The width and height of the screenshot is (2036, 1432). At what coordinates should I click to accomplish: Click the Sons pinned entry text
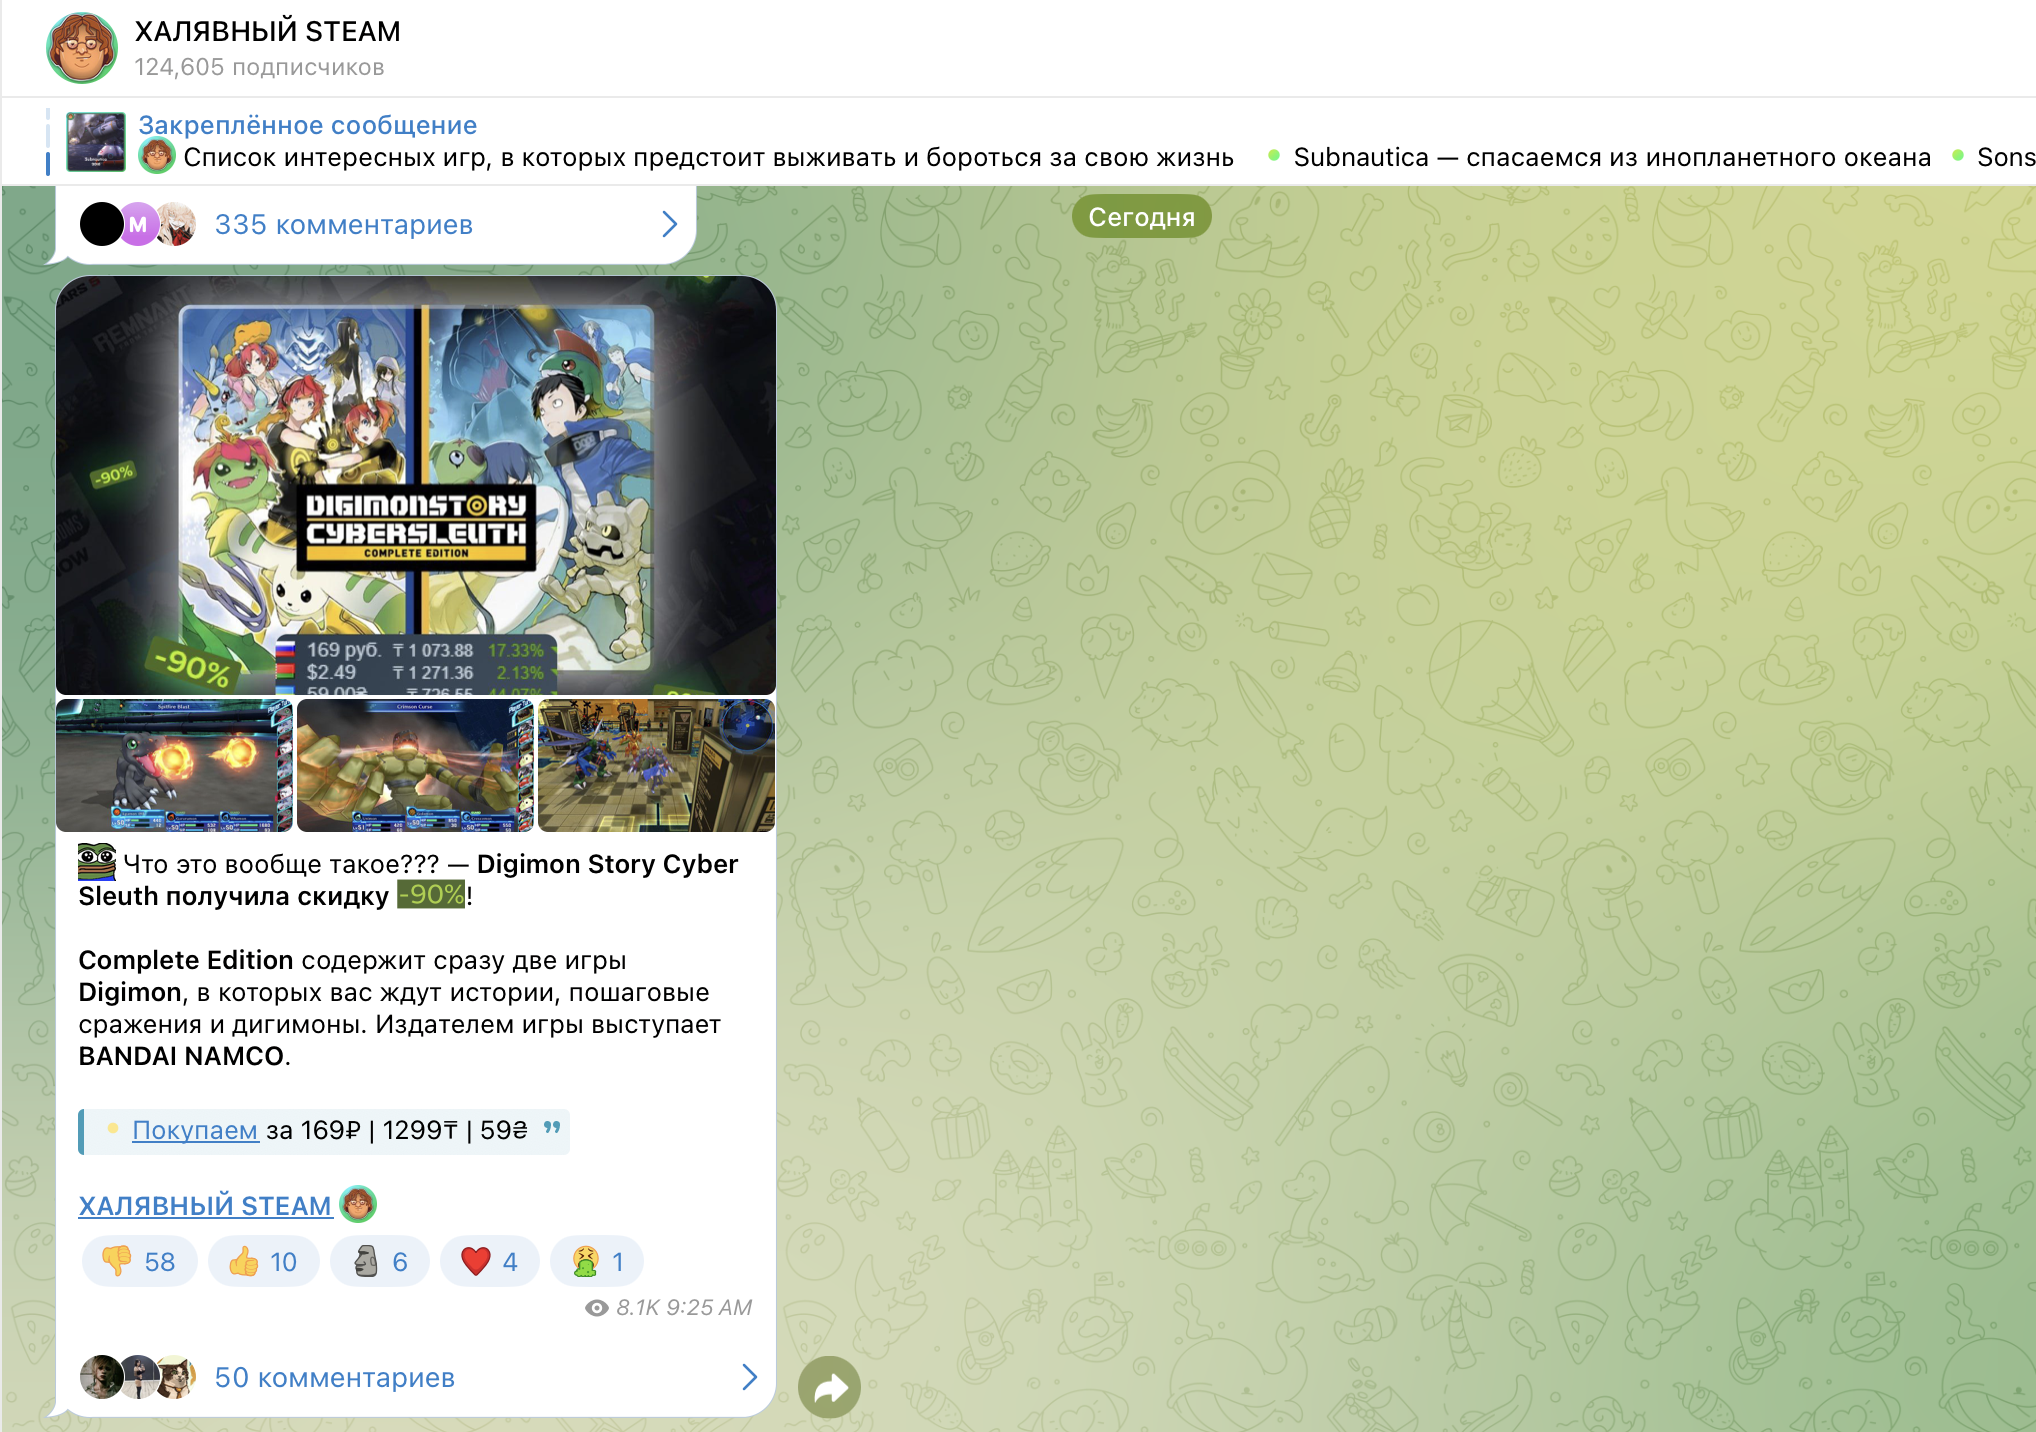(2005, 157)
